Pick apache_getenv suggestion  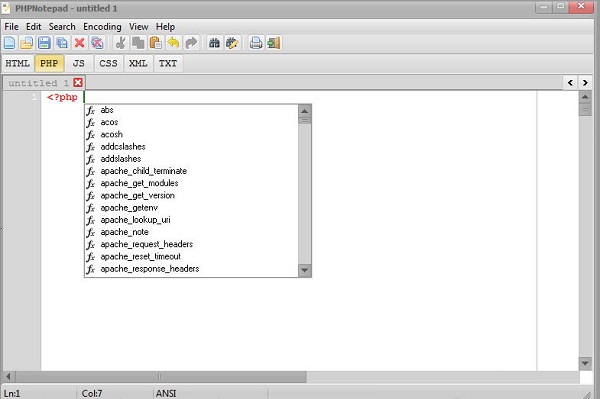coord(191,208)
